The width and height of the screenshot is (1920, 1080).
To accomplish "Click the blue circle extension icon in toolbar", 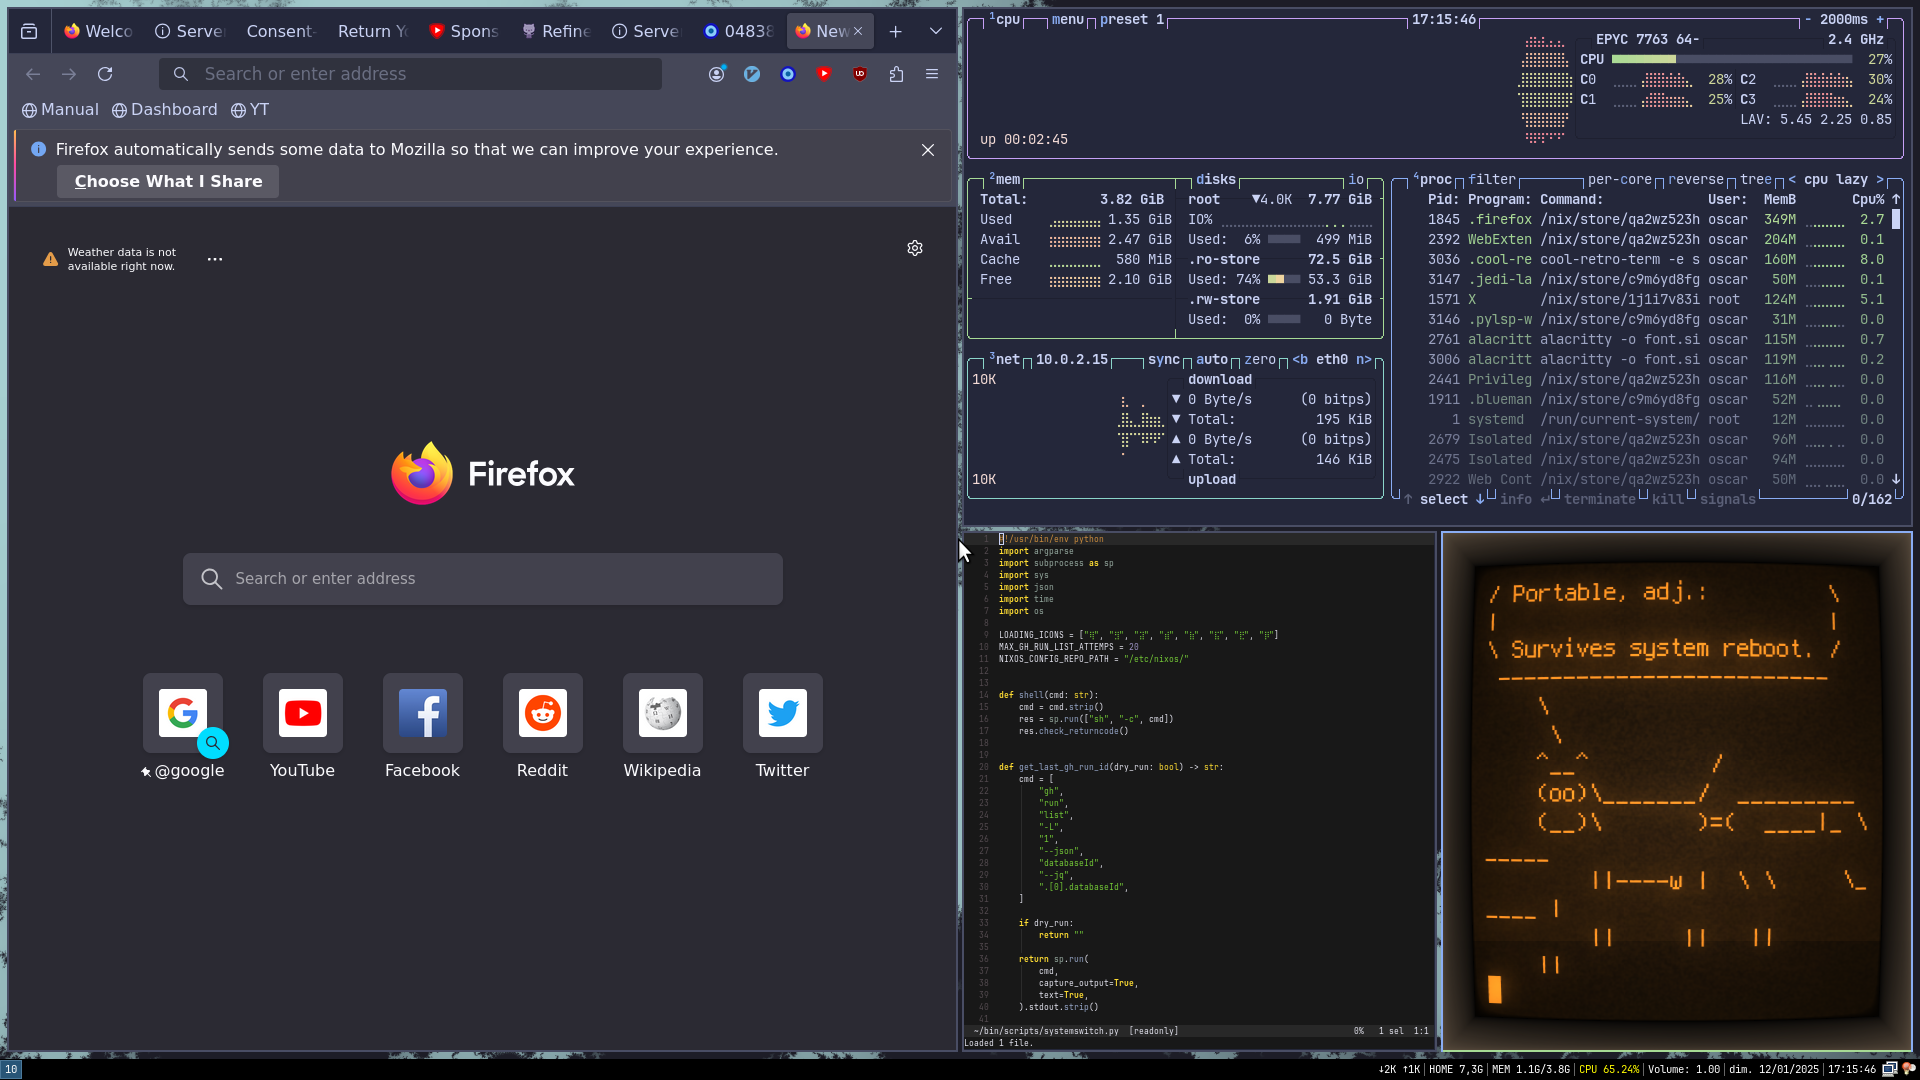I will pyautogui.click(x=788, y=74).
